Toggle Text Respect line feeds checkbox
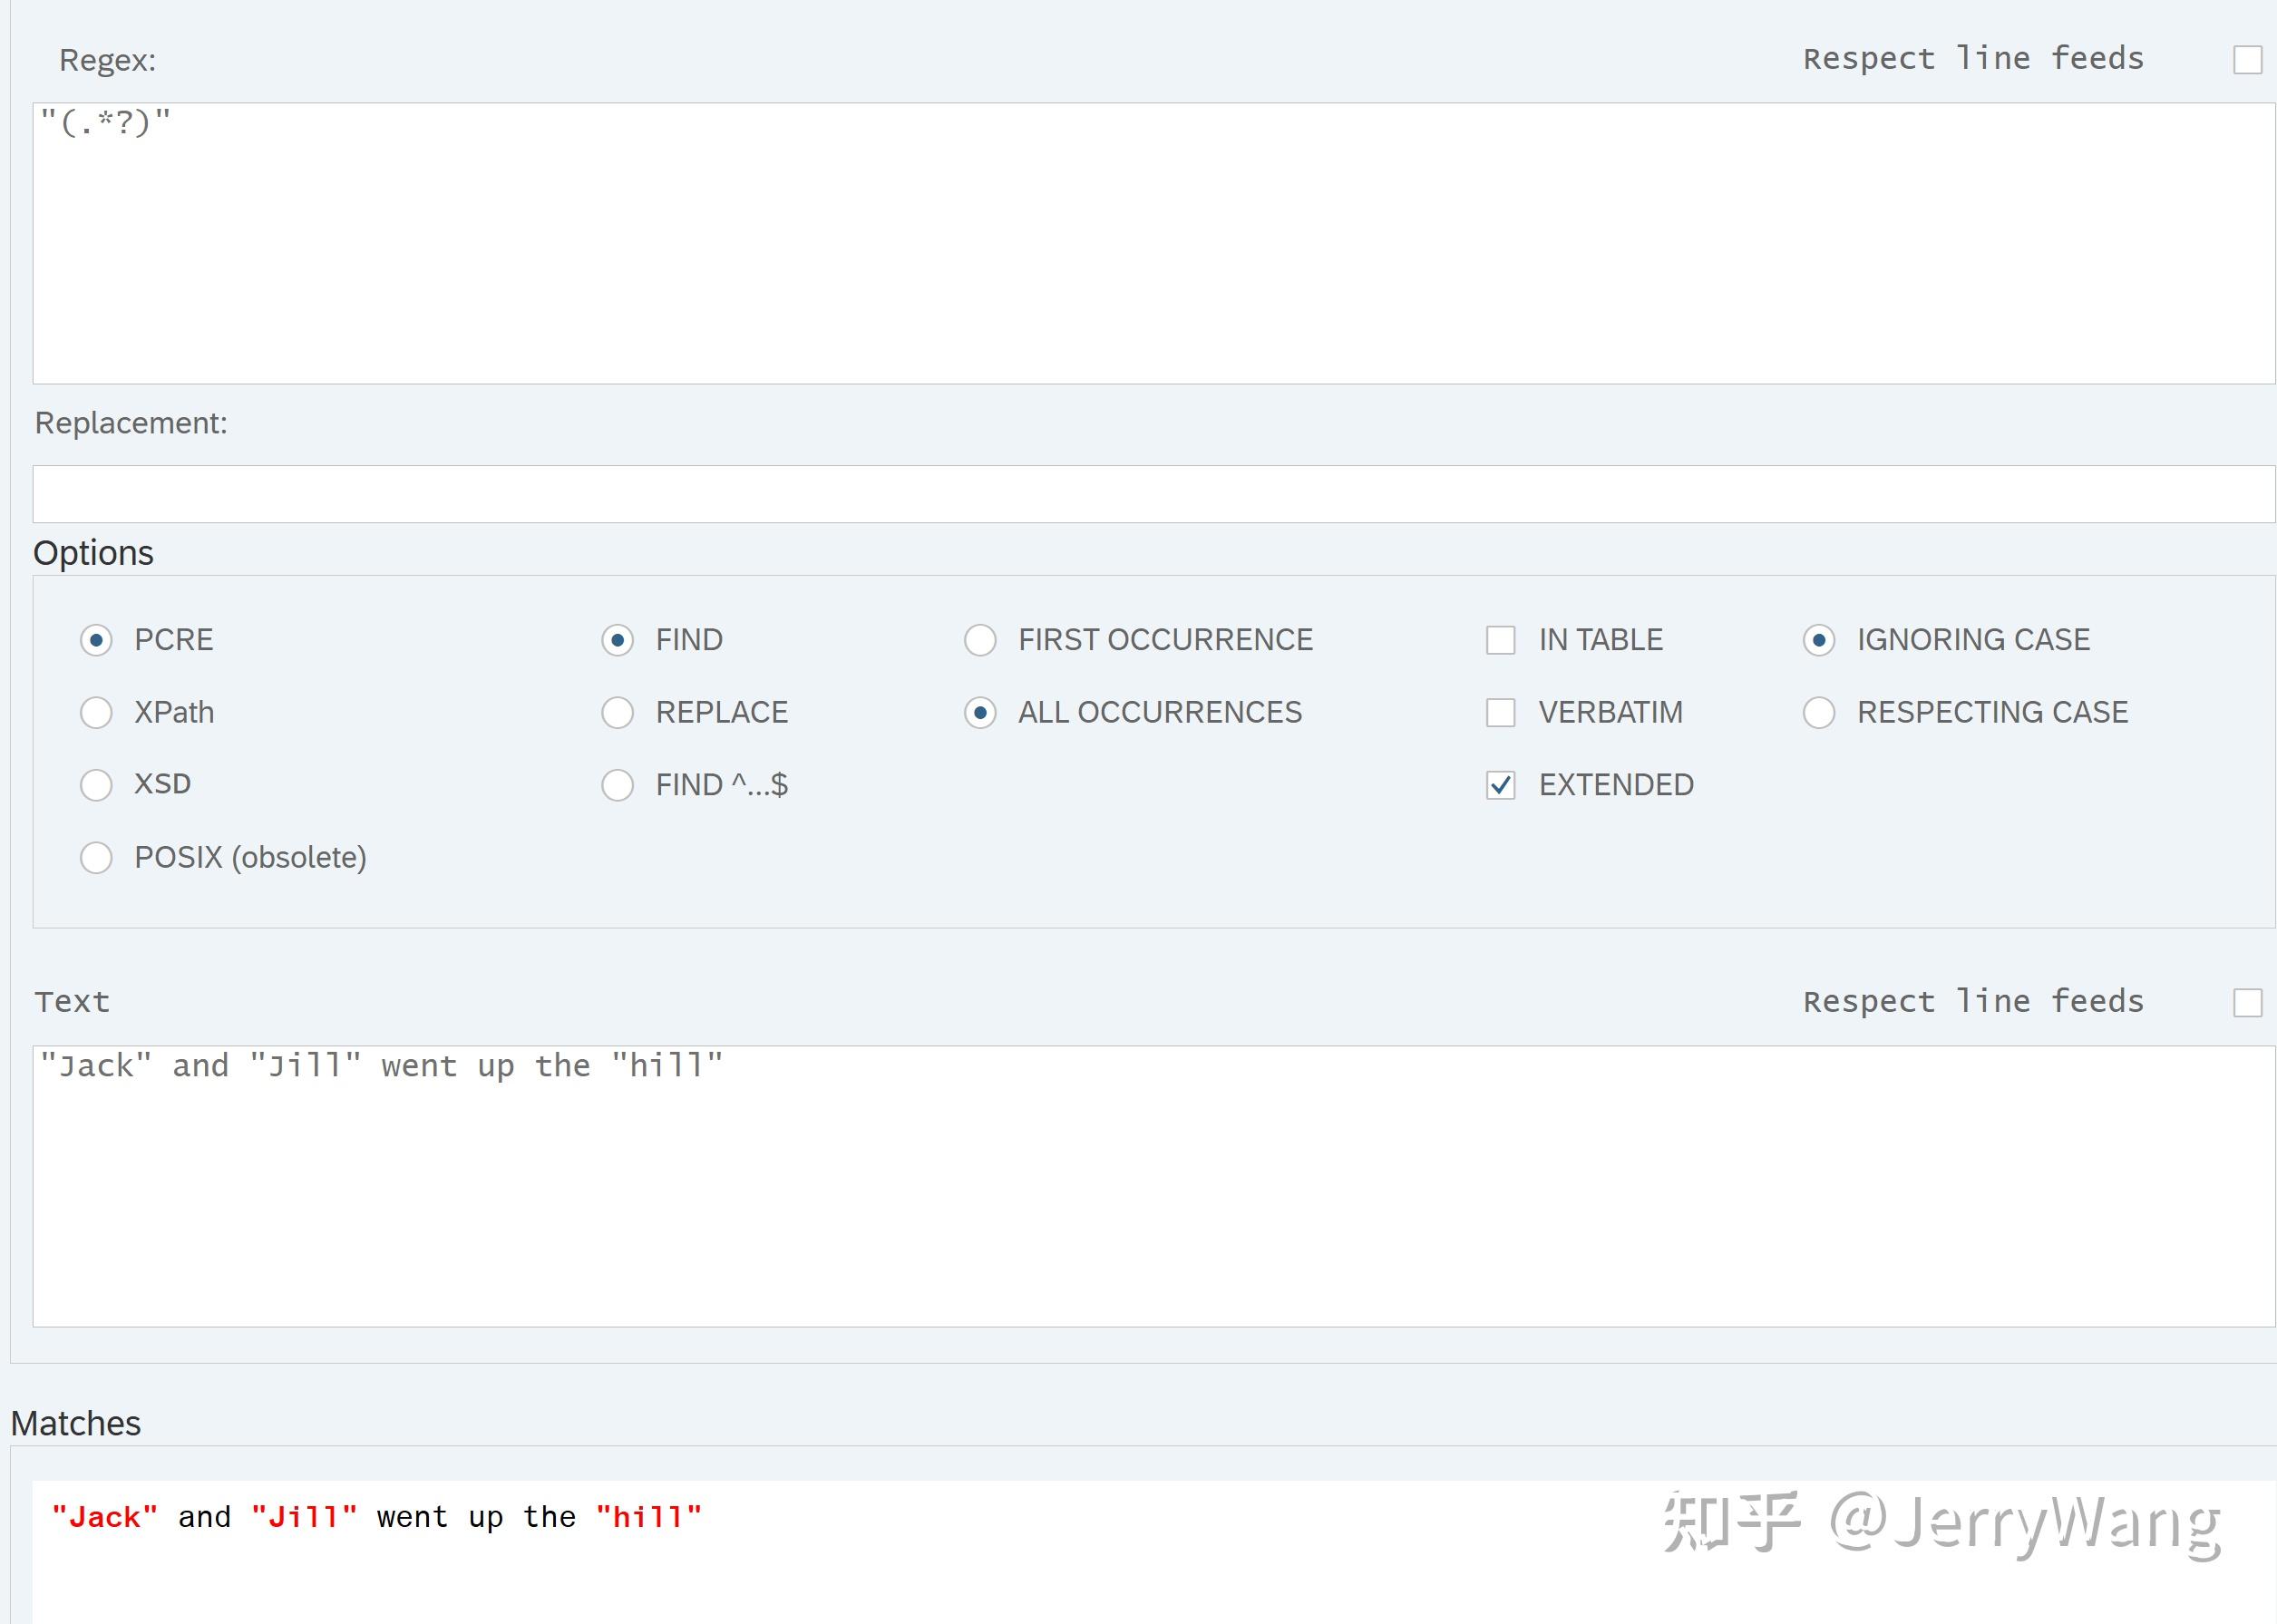2277x1624 pixels. point(2247,1003)
